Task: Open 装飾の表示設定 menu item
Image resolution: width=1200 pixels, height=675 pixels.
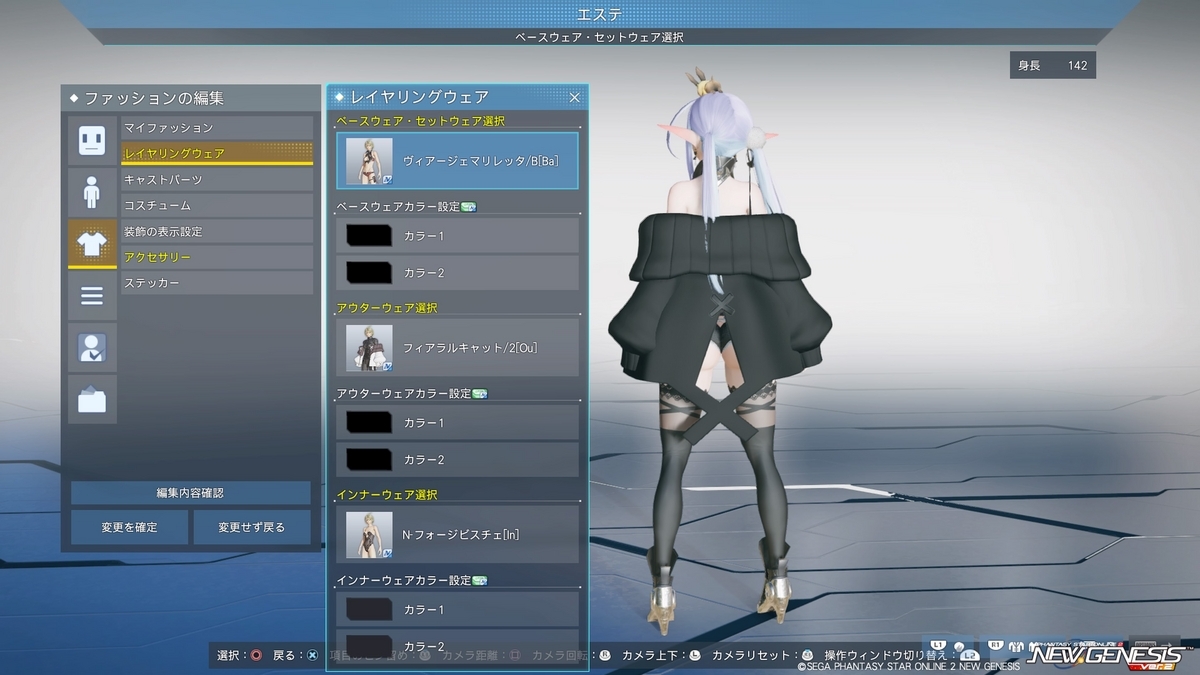Action: pyautogui.click(x=217, y=232)
